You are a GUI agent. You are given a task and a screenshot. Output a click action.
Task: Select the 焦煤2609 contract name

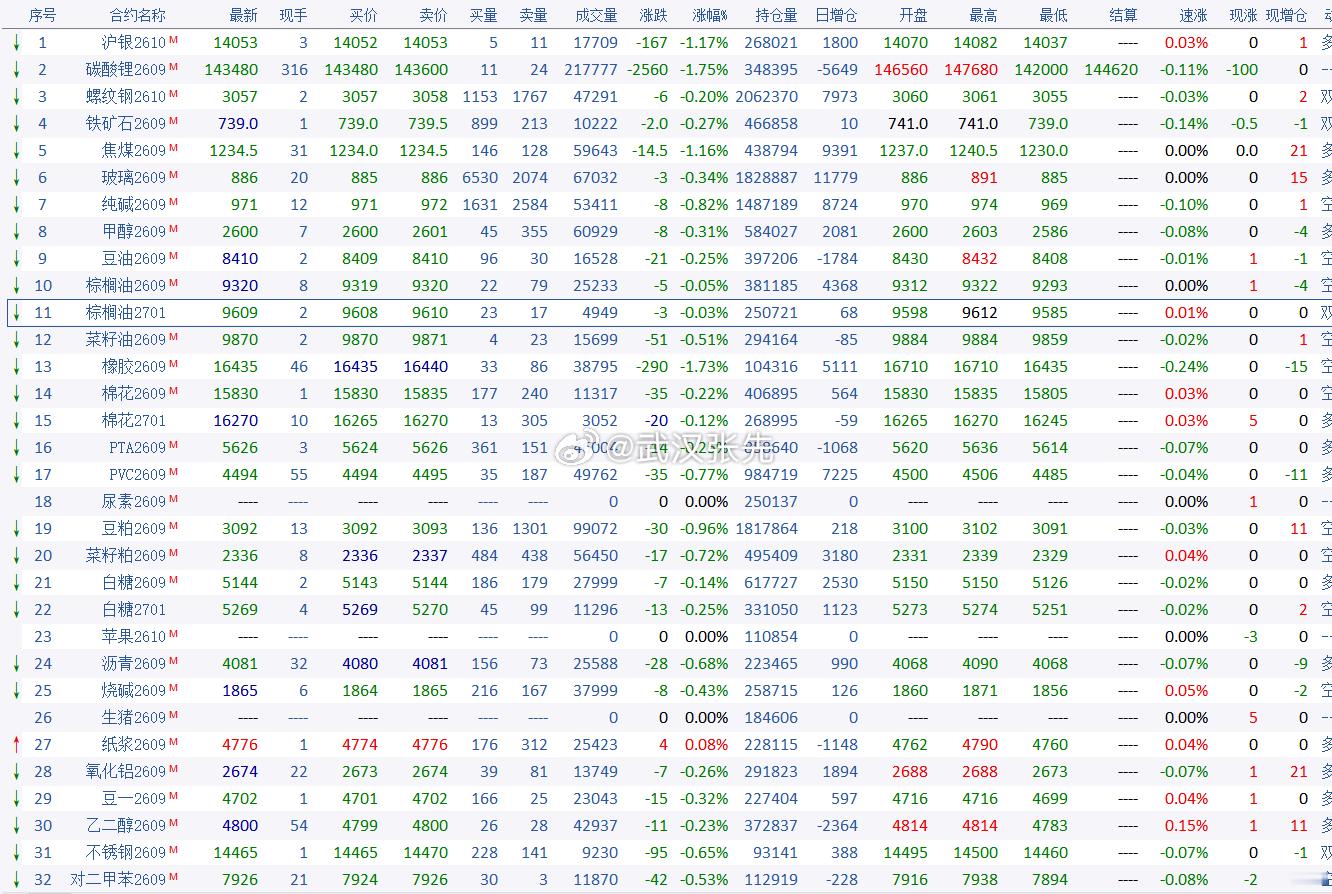pos(133,150)
